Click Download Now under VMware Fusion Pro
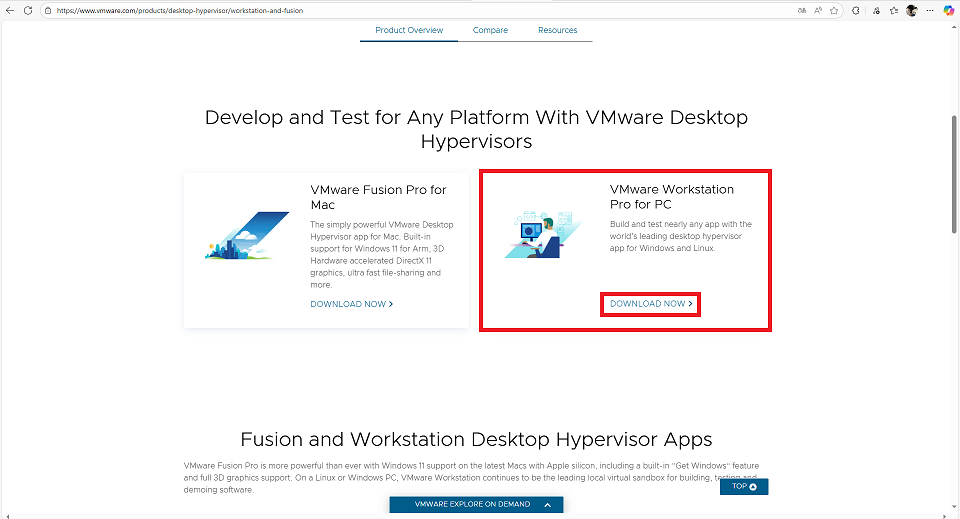 (351, 304)
